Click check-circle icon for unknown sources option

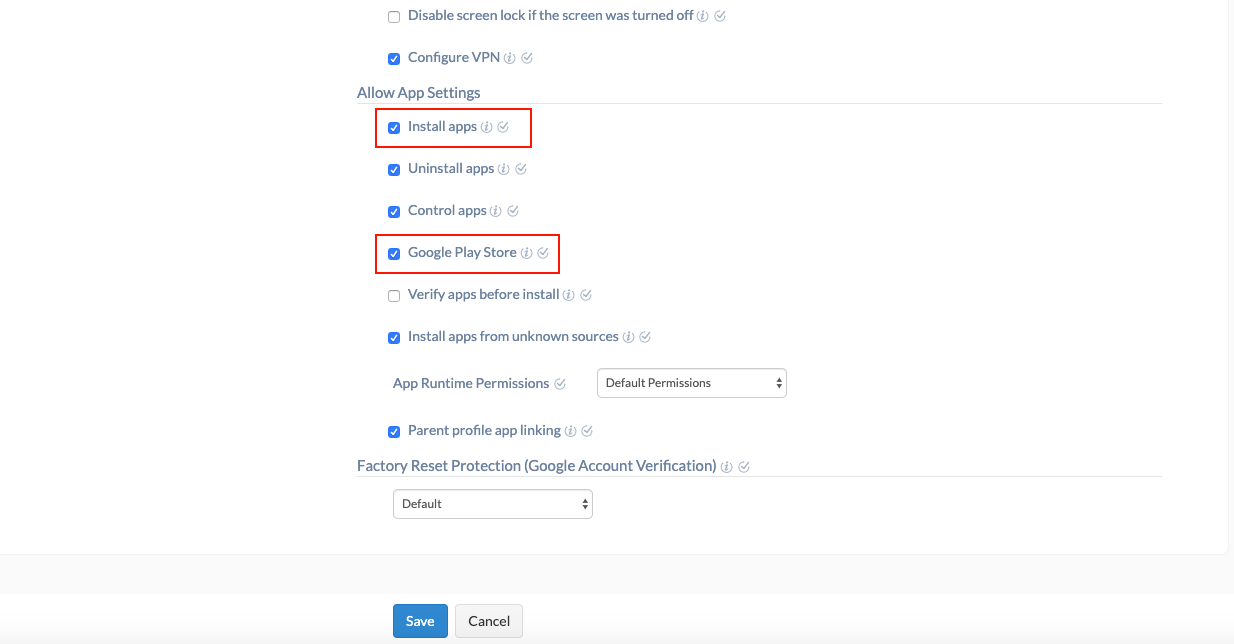tap(645, 337)
